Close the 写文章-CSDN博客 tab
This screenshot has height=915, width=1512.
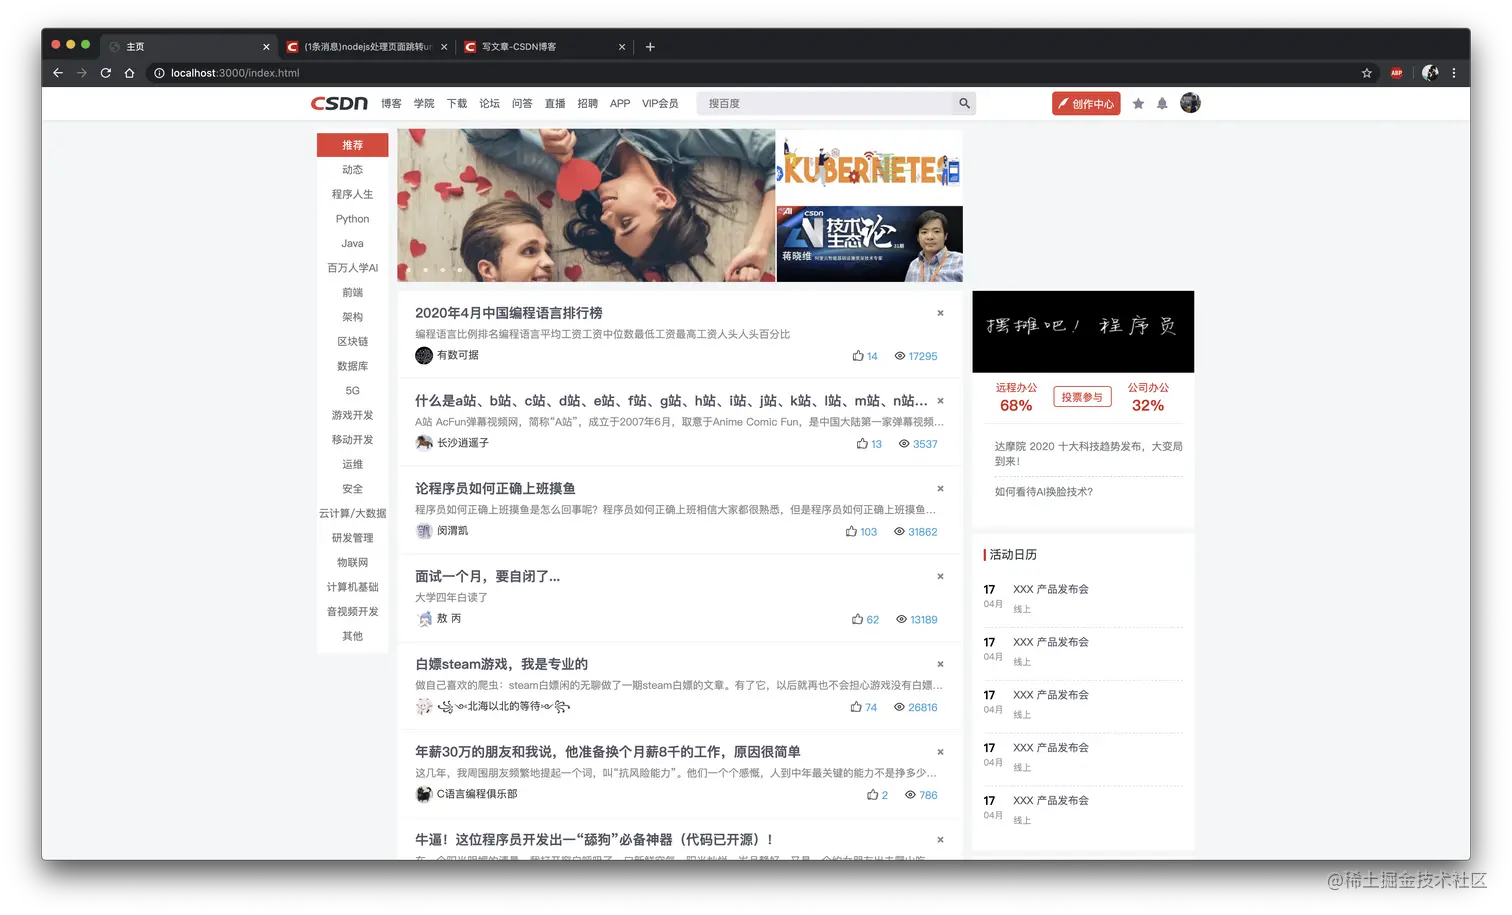(x=622, y=47)
